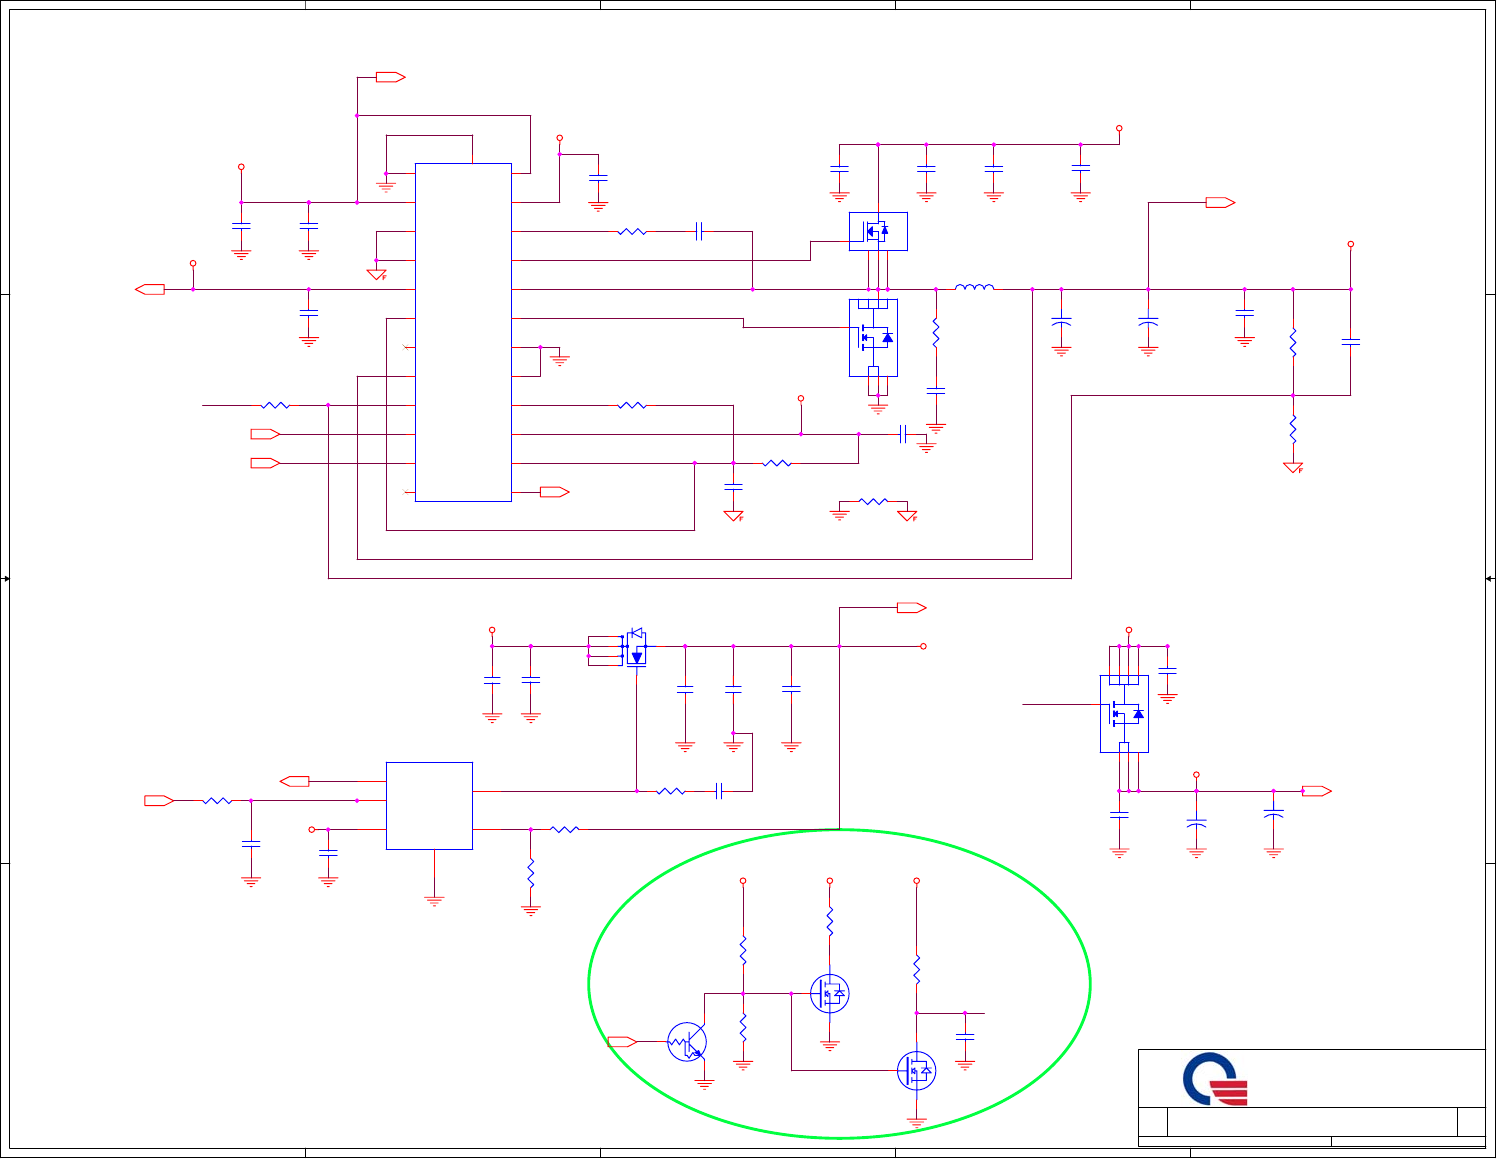1497x1159 pixels.
Task: Click the blue Q company logo
Action: click(1215, 1079)
